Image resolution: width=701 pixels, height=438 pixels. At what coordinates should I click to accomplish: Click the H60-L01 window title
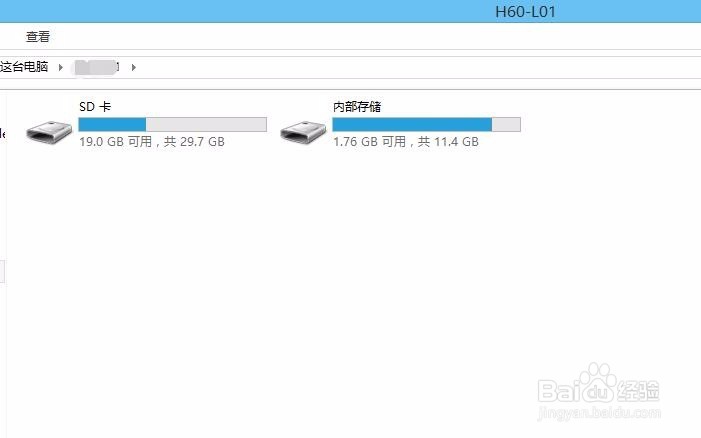pos(525,12)
